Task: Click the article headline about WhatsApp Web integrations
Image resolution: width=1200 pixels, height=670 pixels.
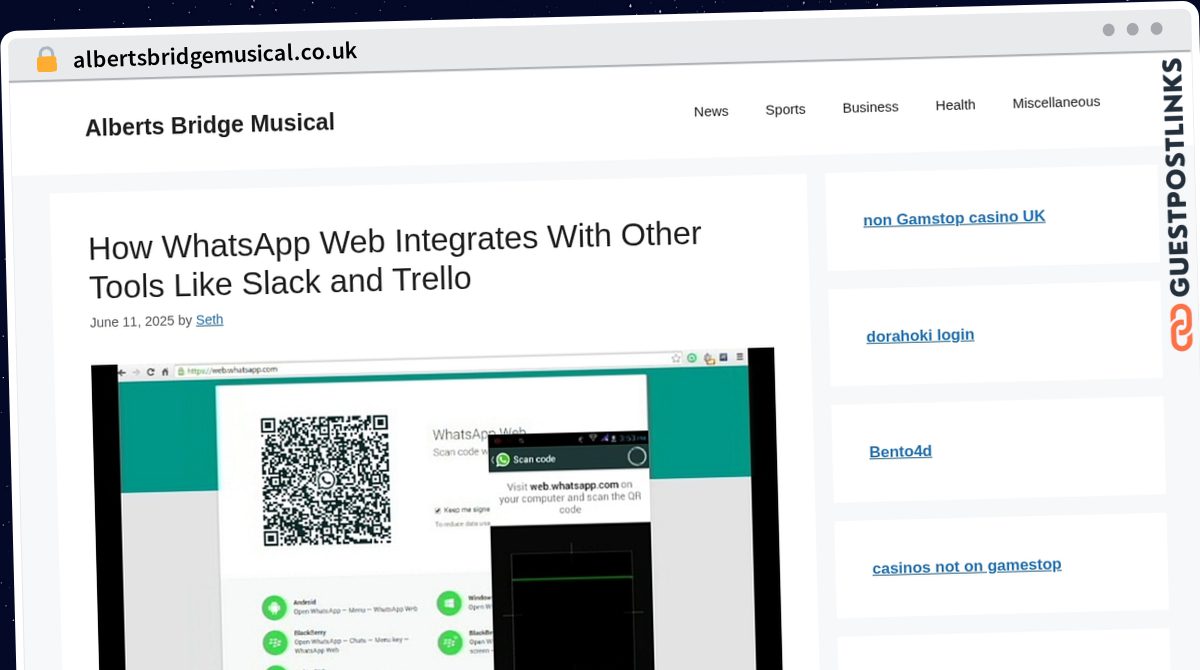Action: click(395, 259)
